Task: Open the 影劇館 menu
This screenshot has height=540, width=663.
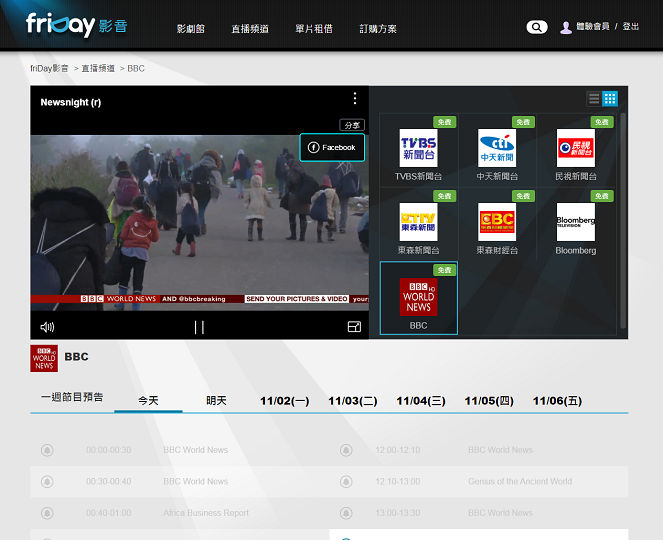Action: [191, 29]
